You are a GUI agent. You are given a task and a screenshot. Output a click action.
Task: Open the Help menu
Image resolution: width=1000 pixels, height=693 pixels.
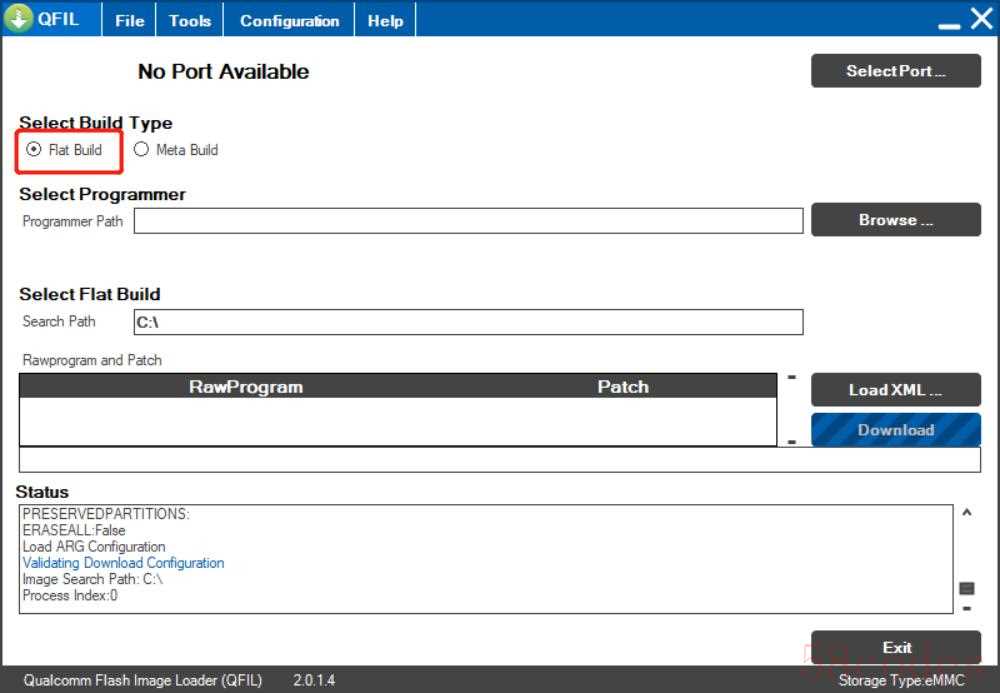pos(385,20)
